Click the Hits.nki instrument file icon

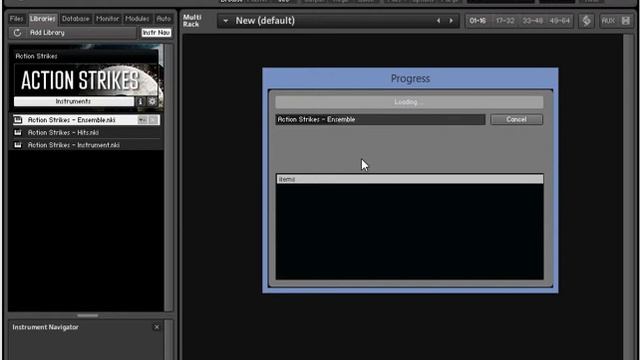[x=18, y=132]
